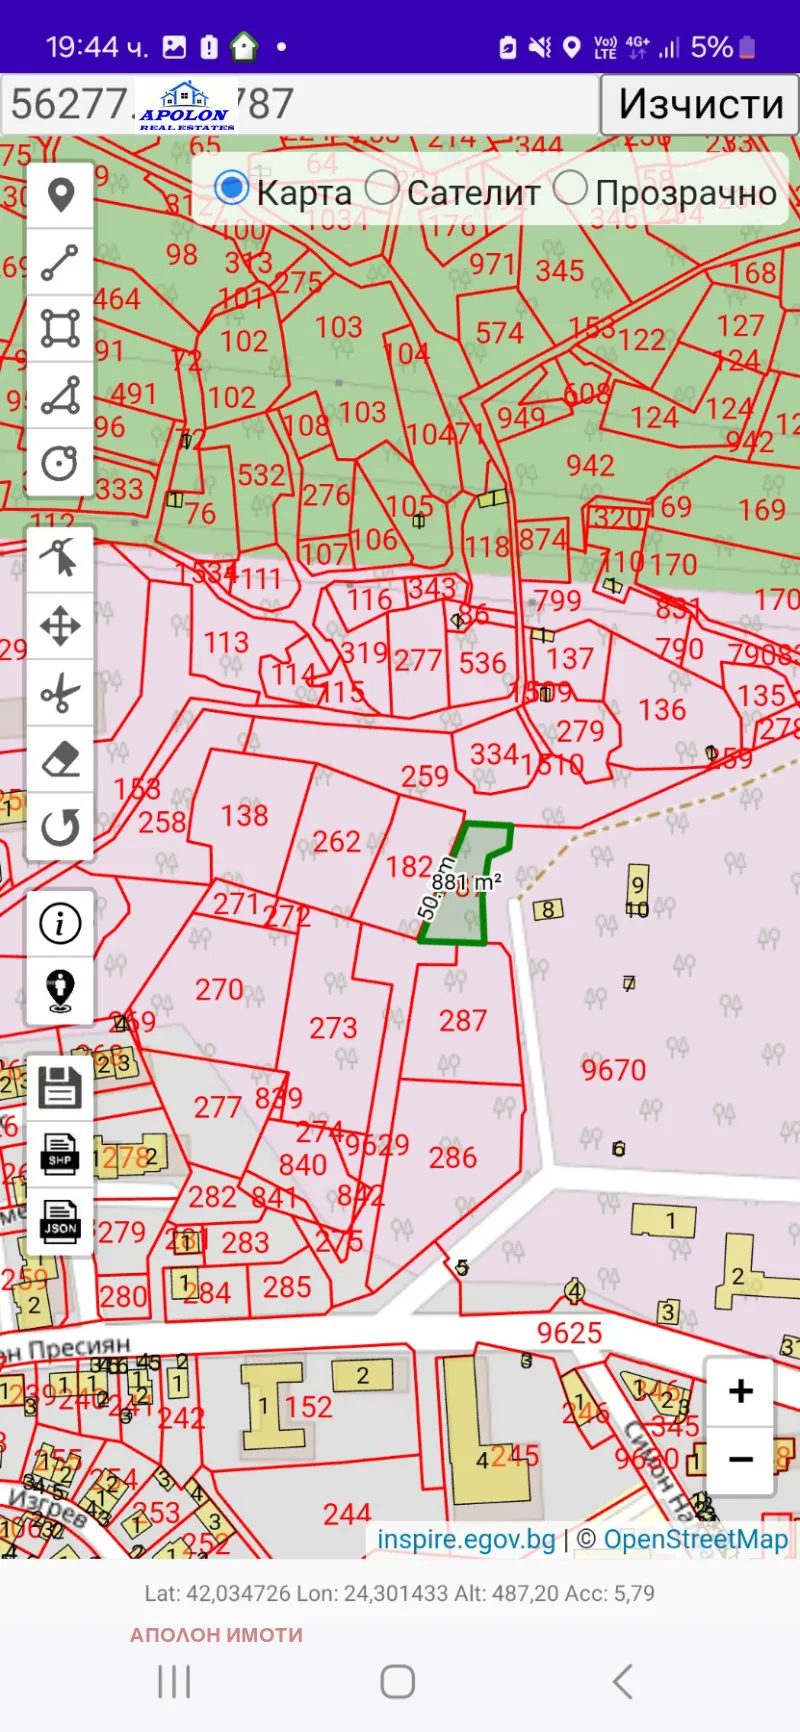
Task: Choose the polygon area drawing tool
Action: tap(60, 328)
